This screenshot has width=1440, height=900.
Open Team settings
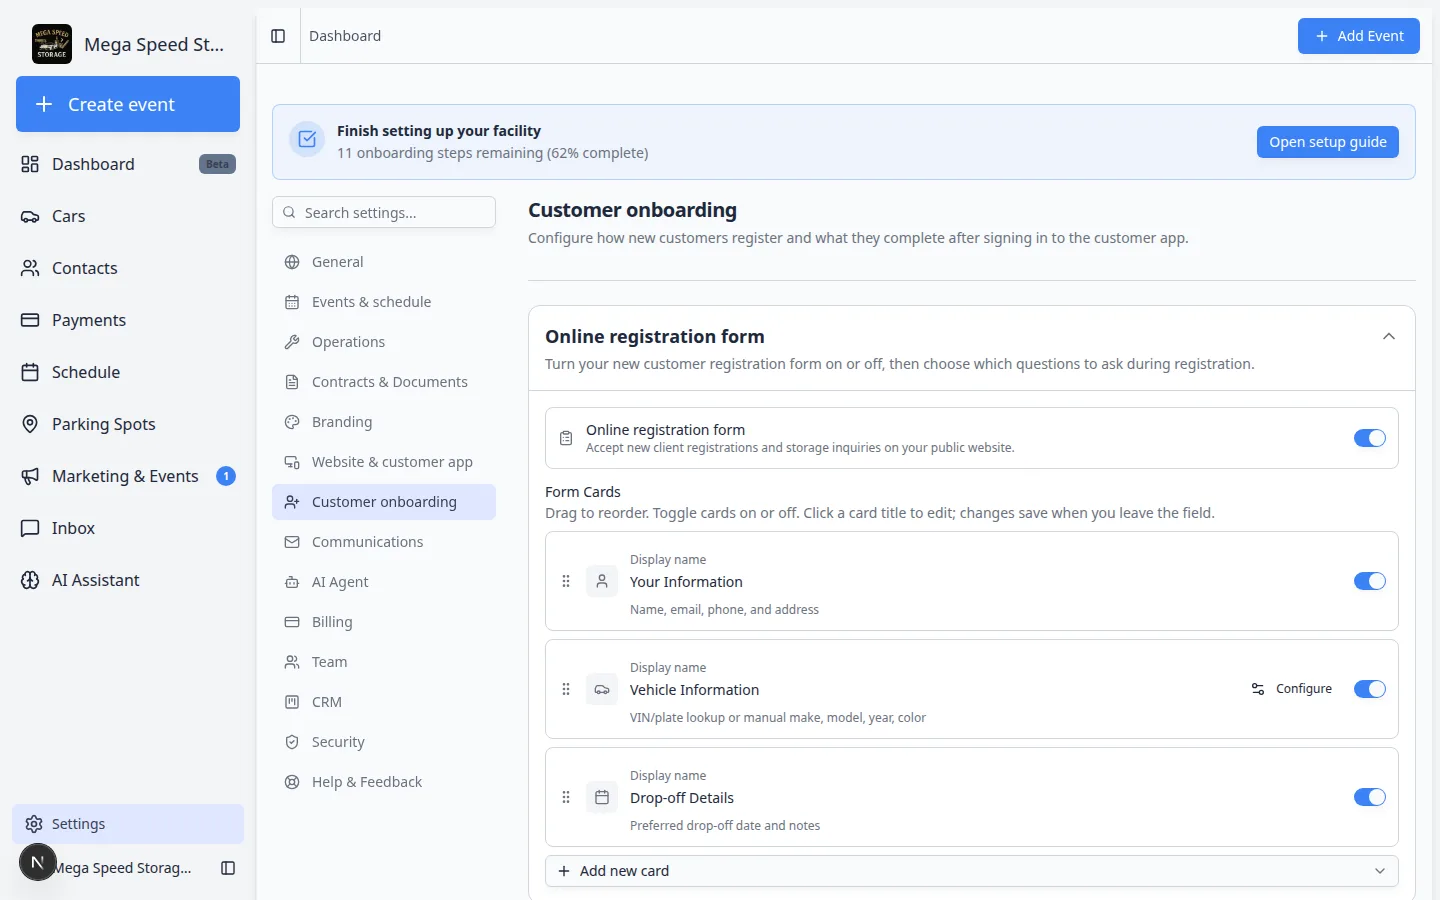(384, 662)
